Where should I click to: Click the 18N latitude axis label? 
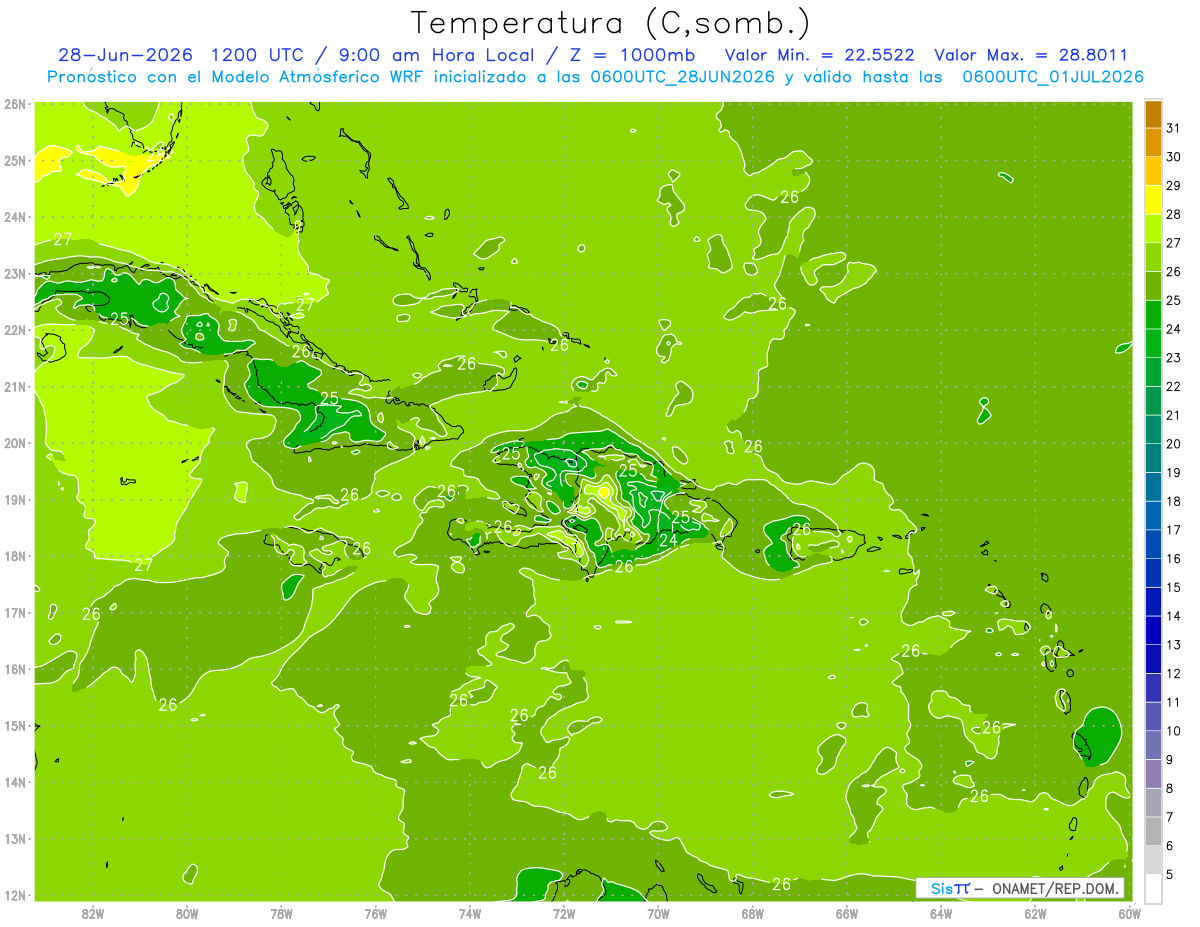point(14,556)
